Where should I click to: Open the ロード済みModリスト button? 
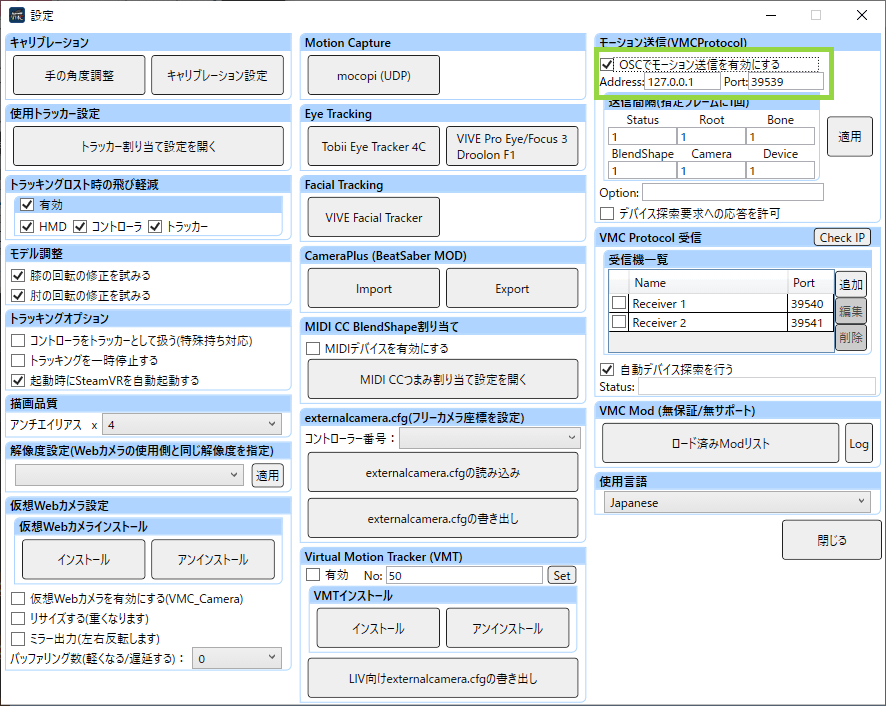click(x=720, y=444)
